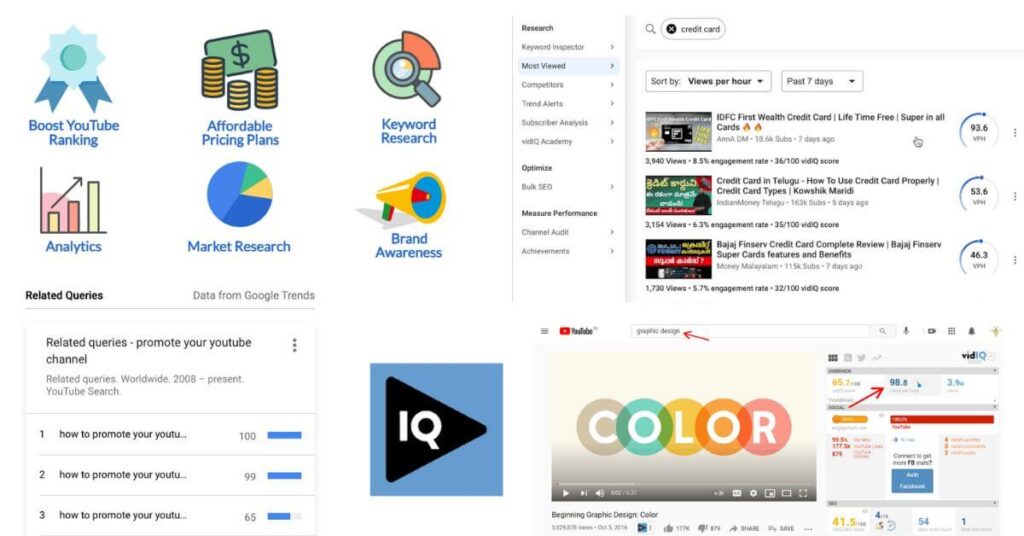The width and height of the screenshot is (1024, 536).
Task: Click the YouTube microphone voice search icon
Action: [906, 331]
